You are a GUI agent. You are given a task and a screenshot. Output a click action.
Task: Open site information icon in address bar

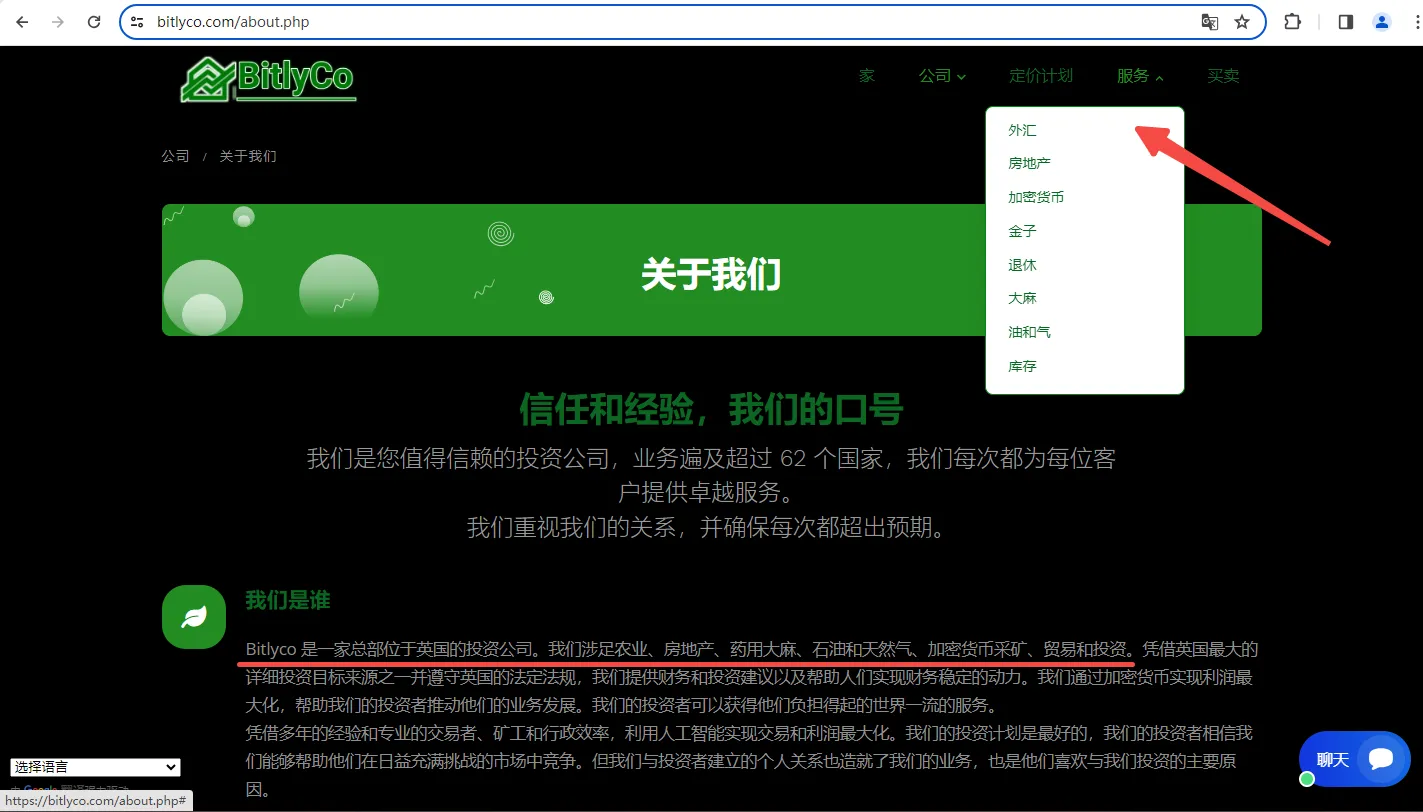pos(138,22)
